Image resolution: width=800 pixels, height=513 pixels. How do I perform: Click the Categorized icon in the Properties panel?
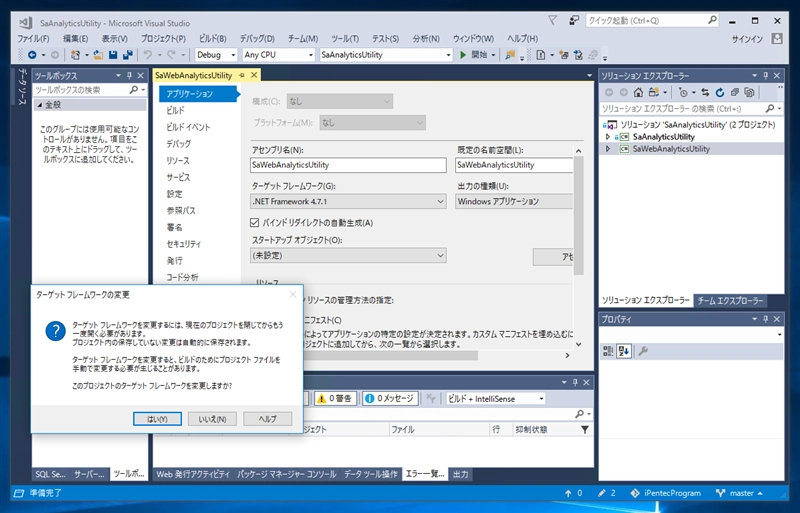click(x=608, y=351)
